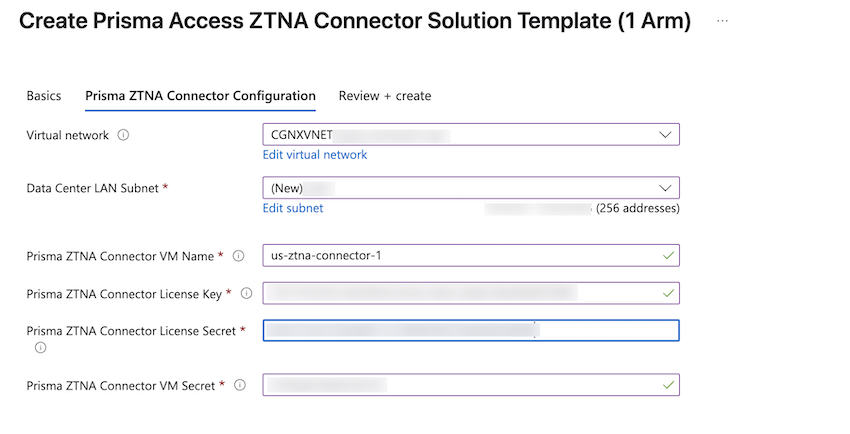
Task: Click the info icon beside Connector License Key
Action: [246, 293]
